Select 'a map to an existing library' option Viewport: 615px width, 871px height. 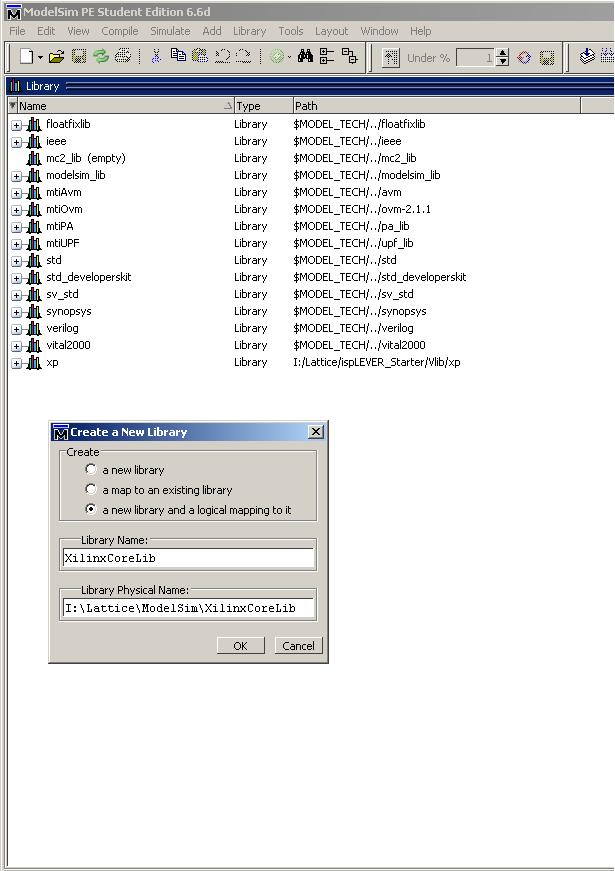click(x=91, y=489)
